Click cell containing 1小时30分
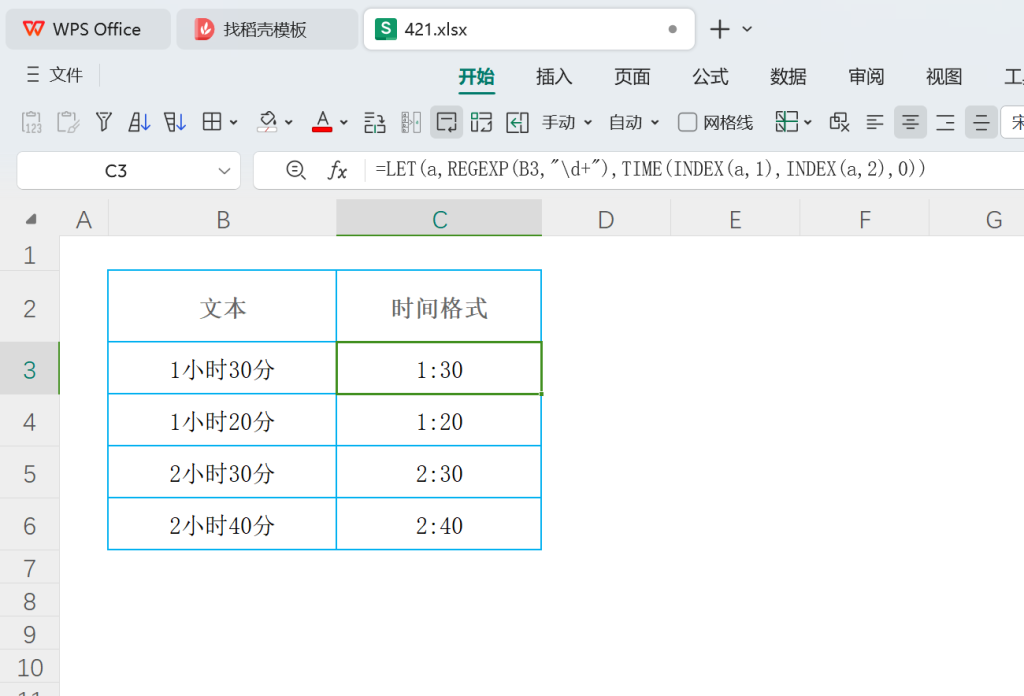The image size is (1024, 696). (x=222, y=369)
